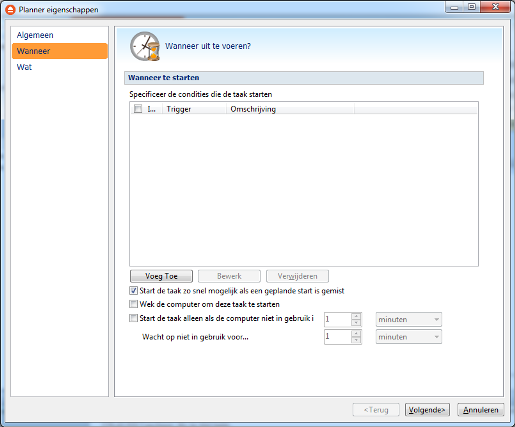The width and height of the screenshot is (515, 427).
Task: Uncheck 'Start de taak zo snel mogelijk' option
Action: [133, 291]
